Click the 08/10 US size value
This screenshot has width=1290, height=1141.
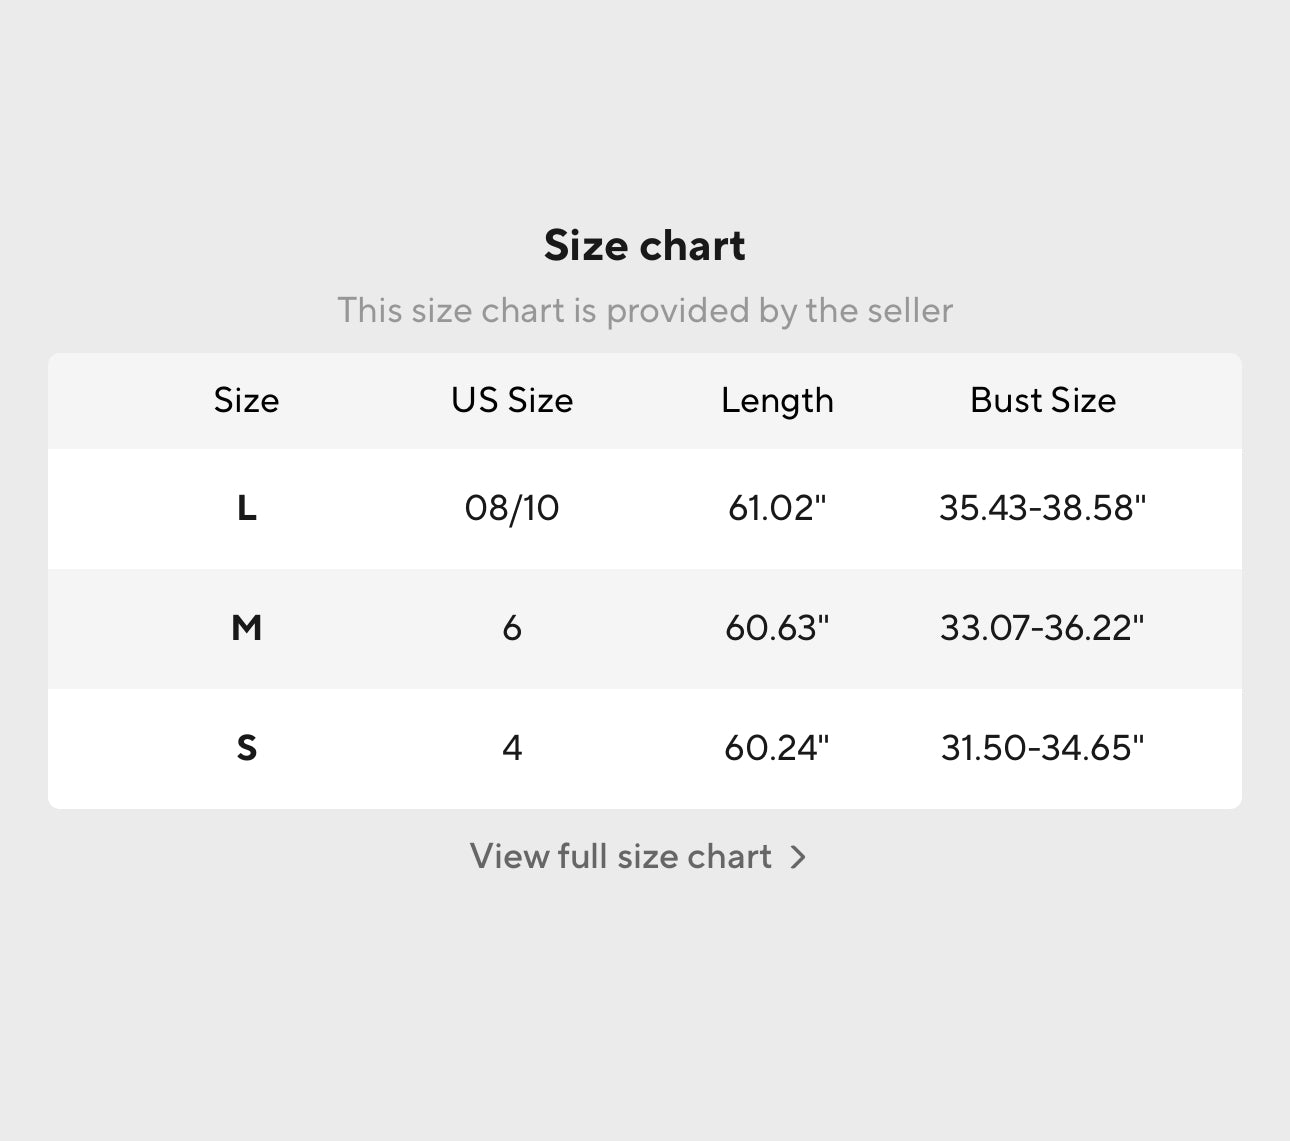pyautogui.click(x=512, y=508)
